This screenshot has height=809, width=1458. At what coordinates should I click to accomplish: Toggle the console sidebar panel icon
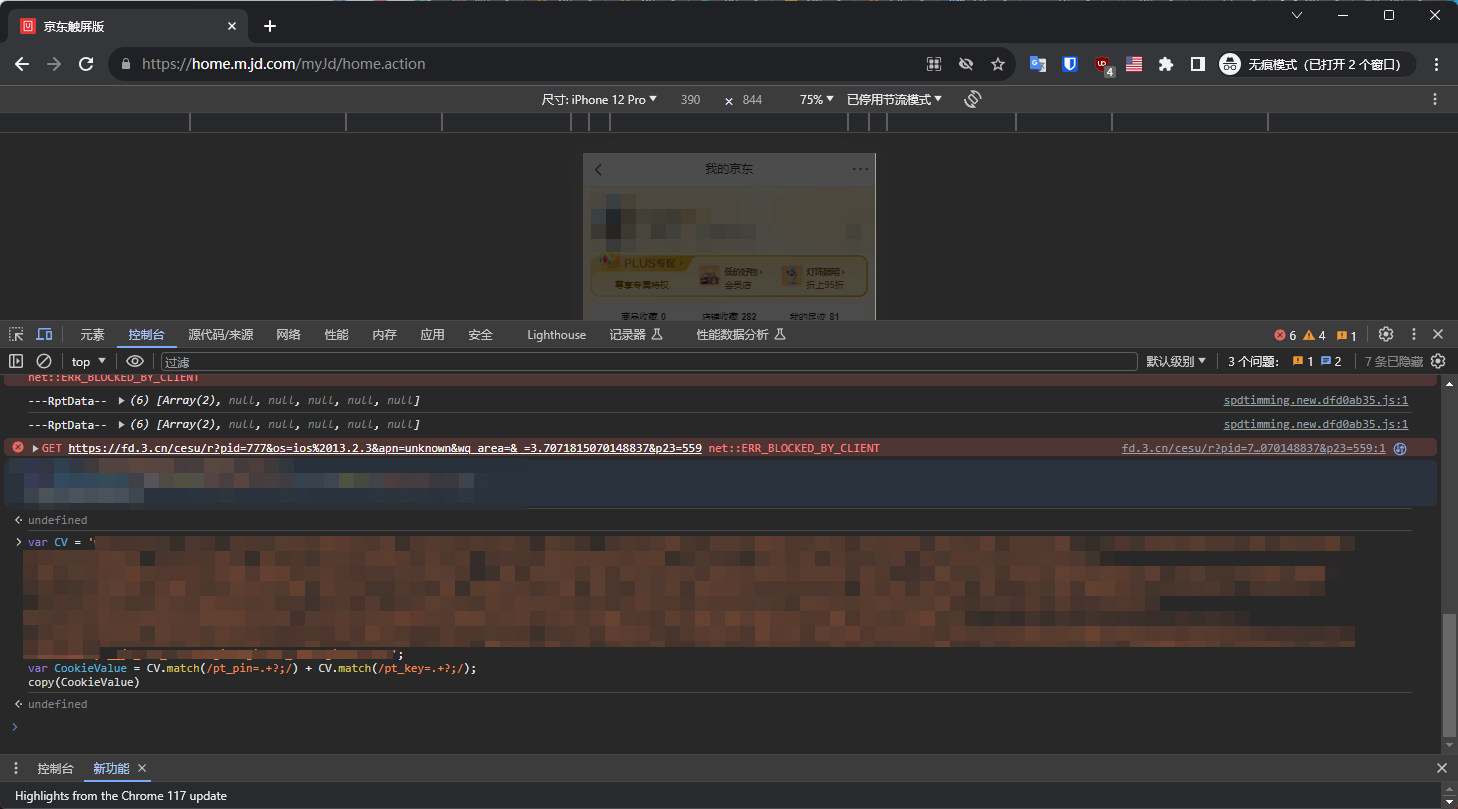click(16, 361)
